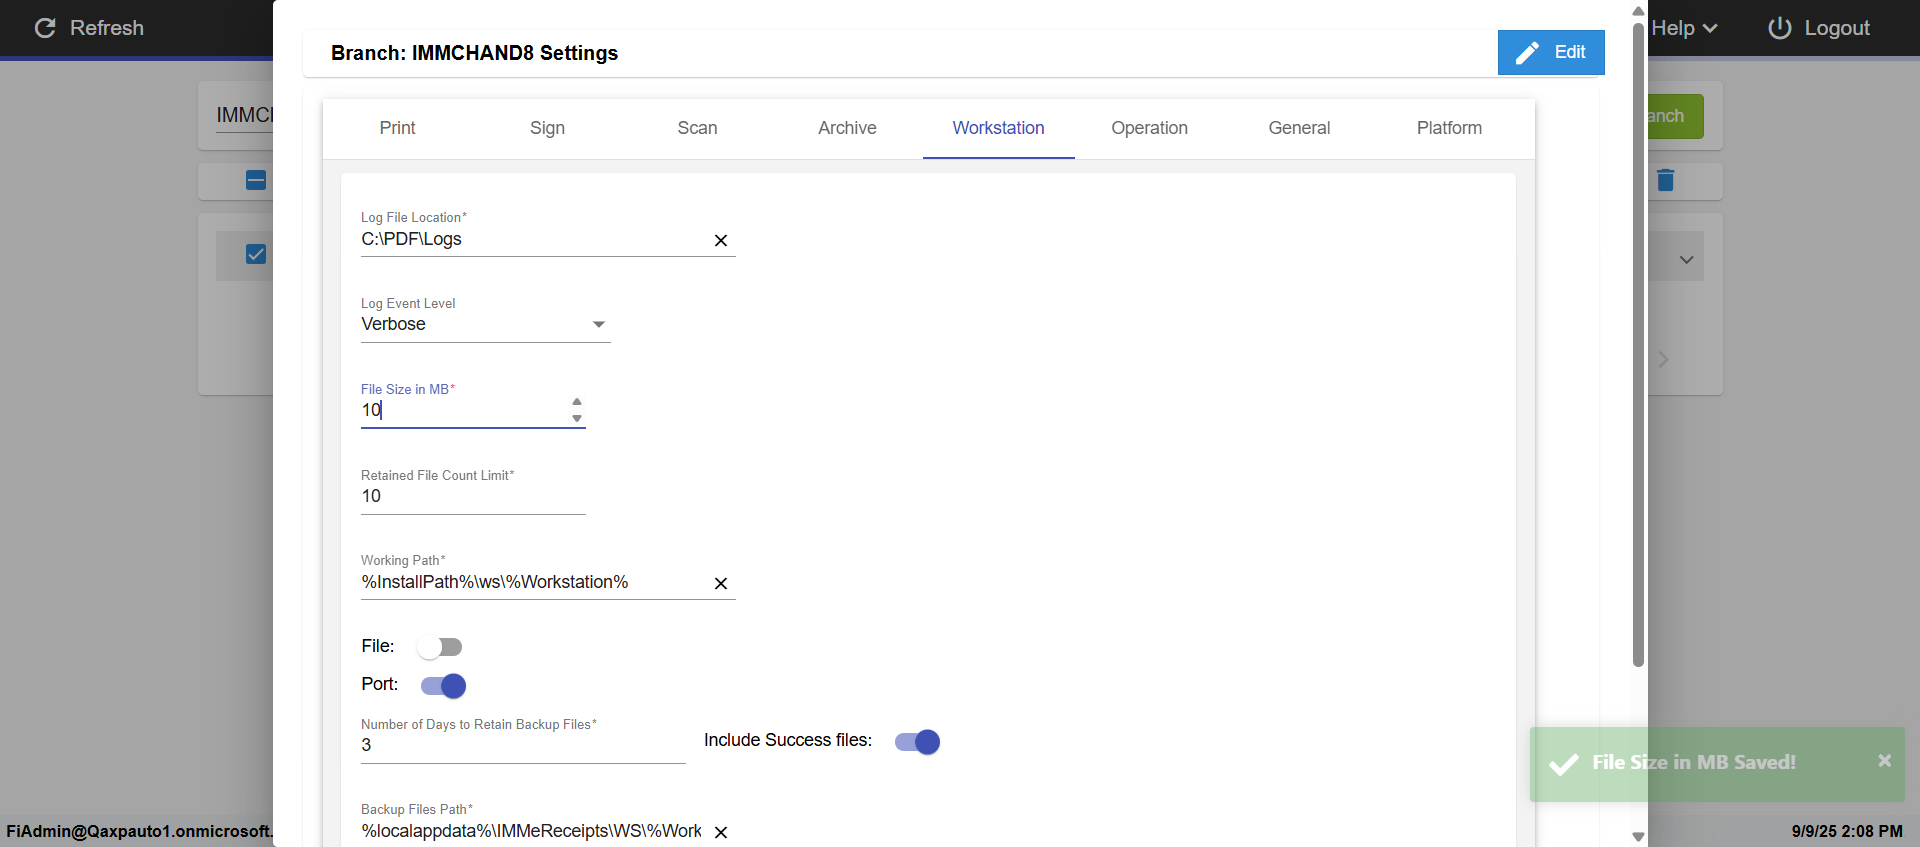Enable the File toggle
Viewport: 1920px width, 847px height.
click(x=440, y=647)
